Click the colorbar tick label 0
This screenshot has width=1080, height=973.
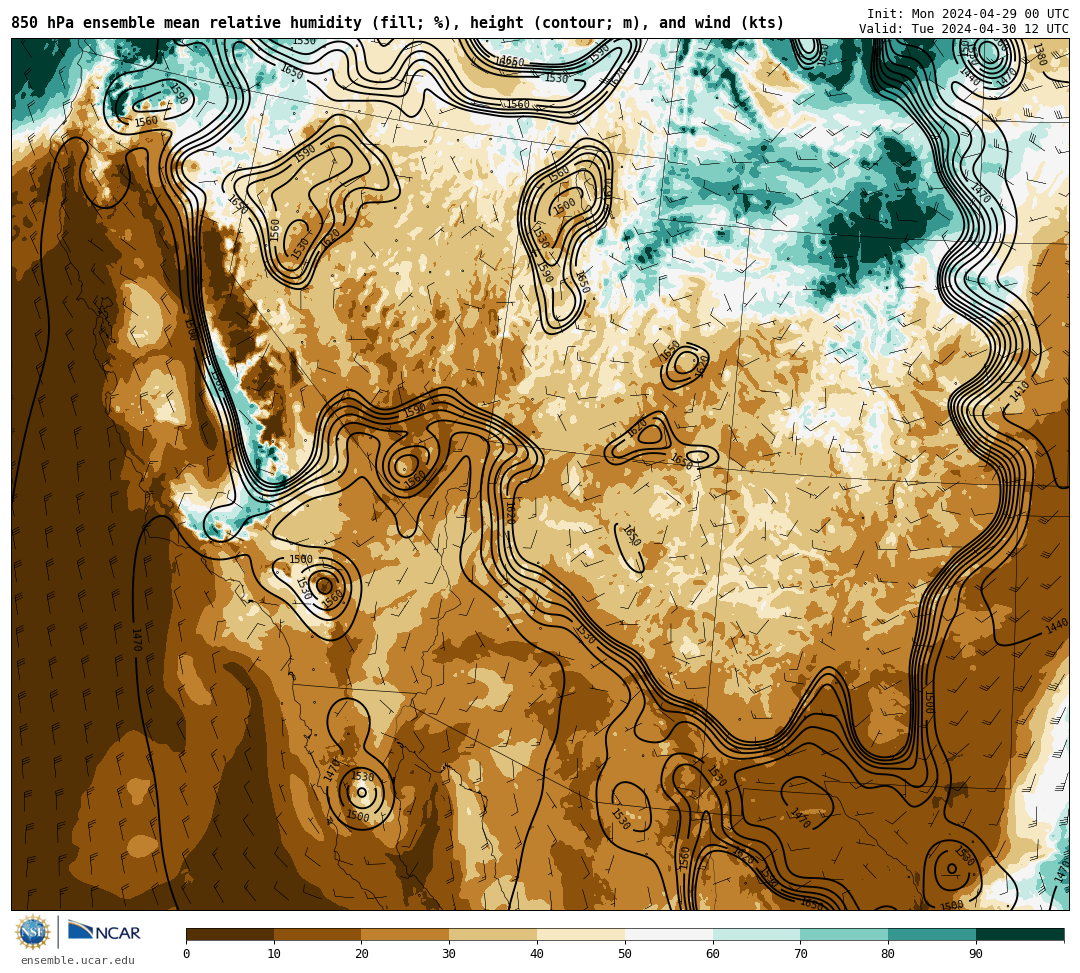[x=187, y=954]
